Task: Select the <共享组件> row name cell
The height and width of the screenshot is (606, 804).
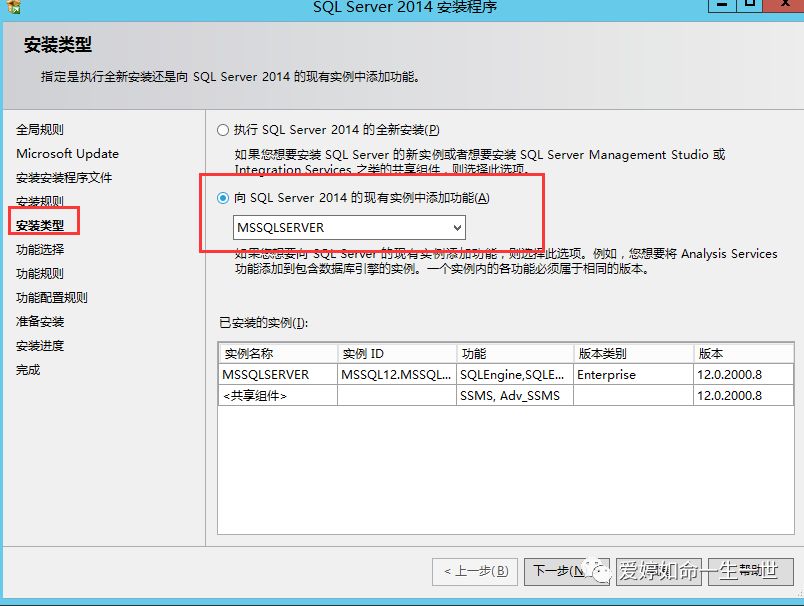Action: [278, 396]
